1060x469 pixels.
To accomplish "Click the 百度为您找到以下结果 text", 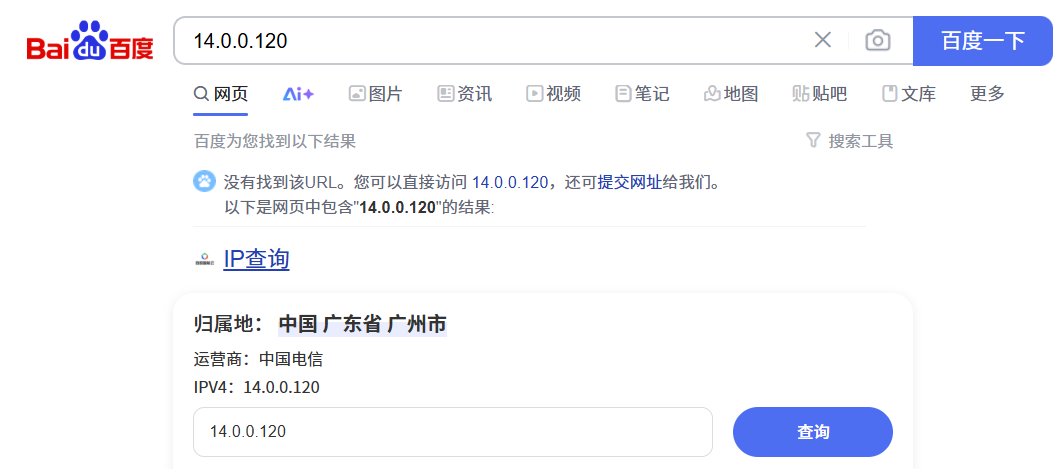I will click(274, 141).
